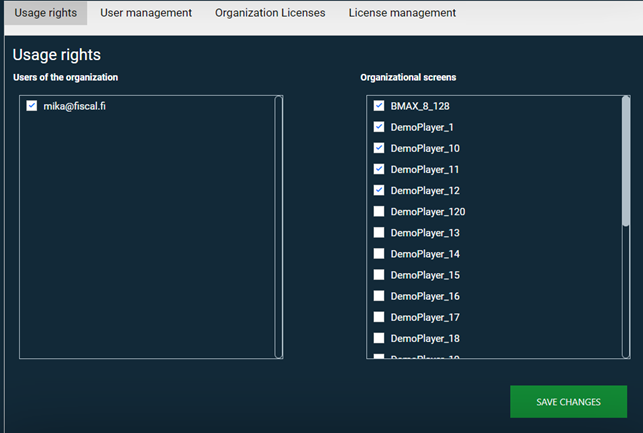Click the DemoPlayer_14 label text
This screenshot has height=433, width=643.
(x=425, y=254)
